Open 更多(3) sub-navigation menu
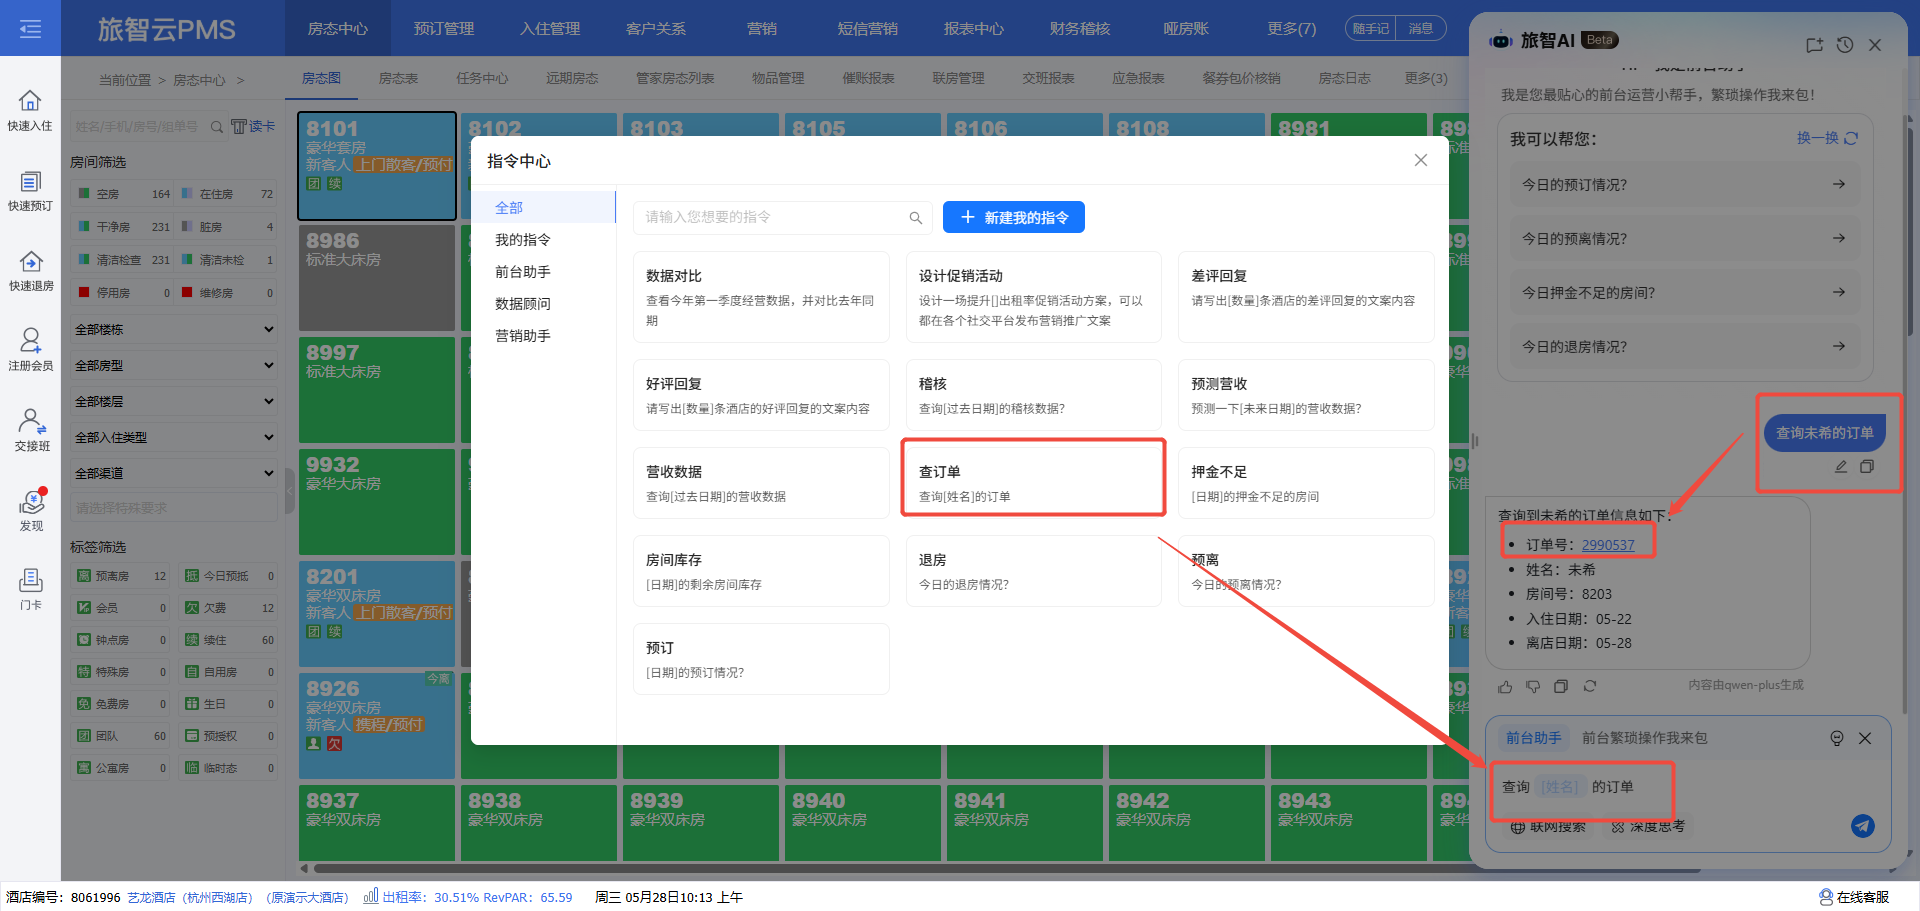This screenshot has width=1920, height=911. click(1426, 78)
